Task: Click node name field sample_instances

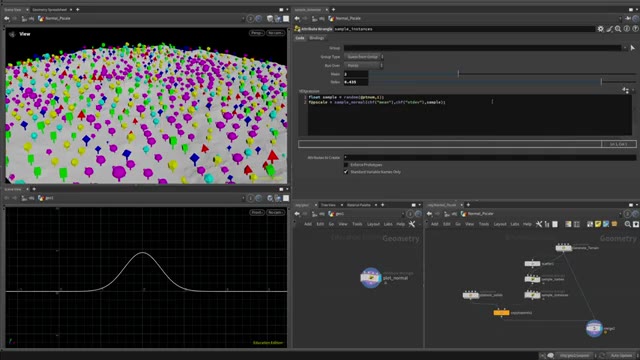Action: click(464, 29)
